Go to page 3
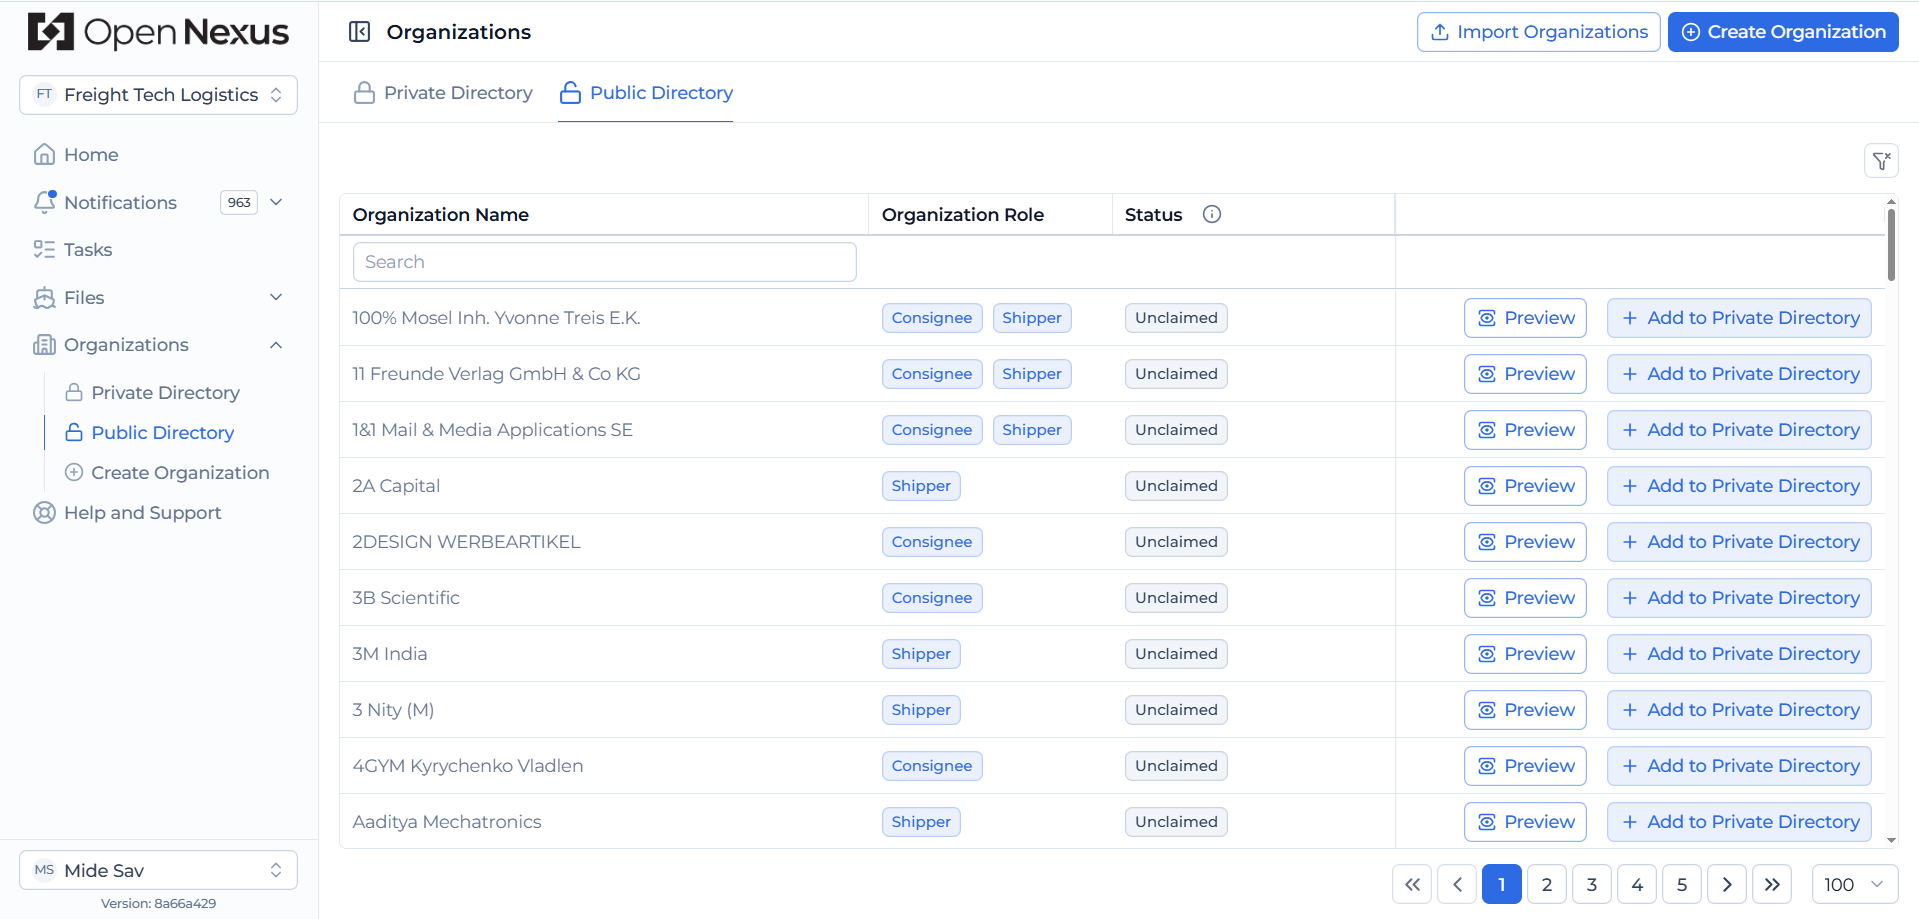This screenshot has width=1919, height=919. [1592, 884]
